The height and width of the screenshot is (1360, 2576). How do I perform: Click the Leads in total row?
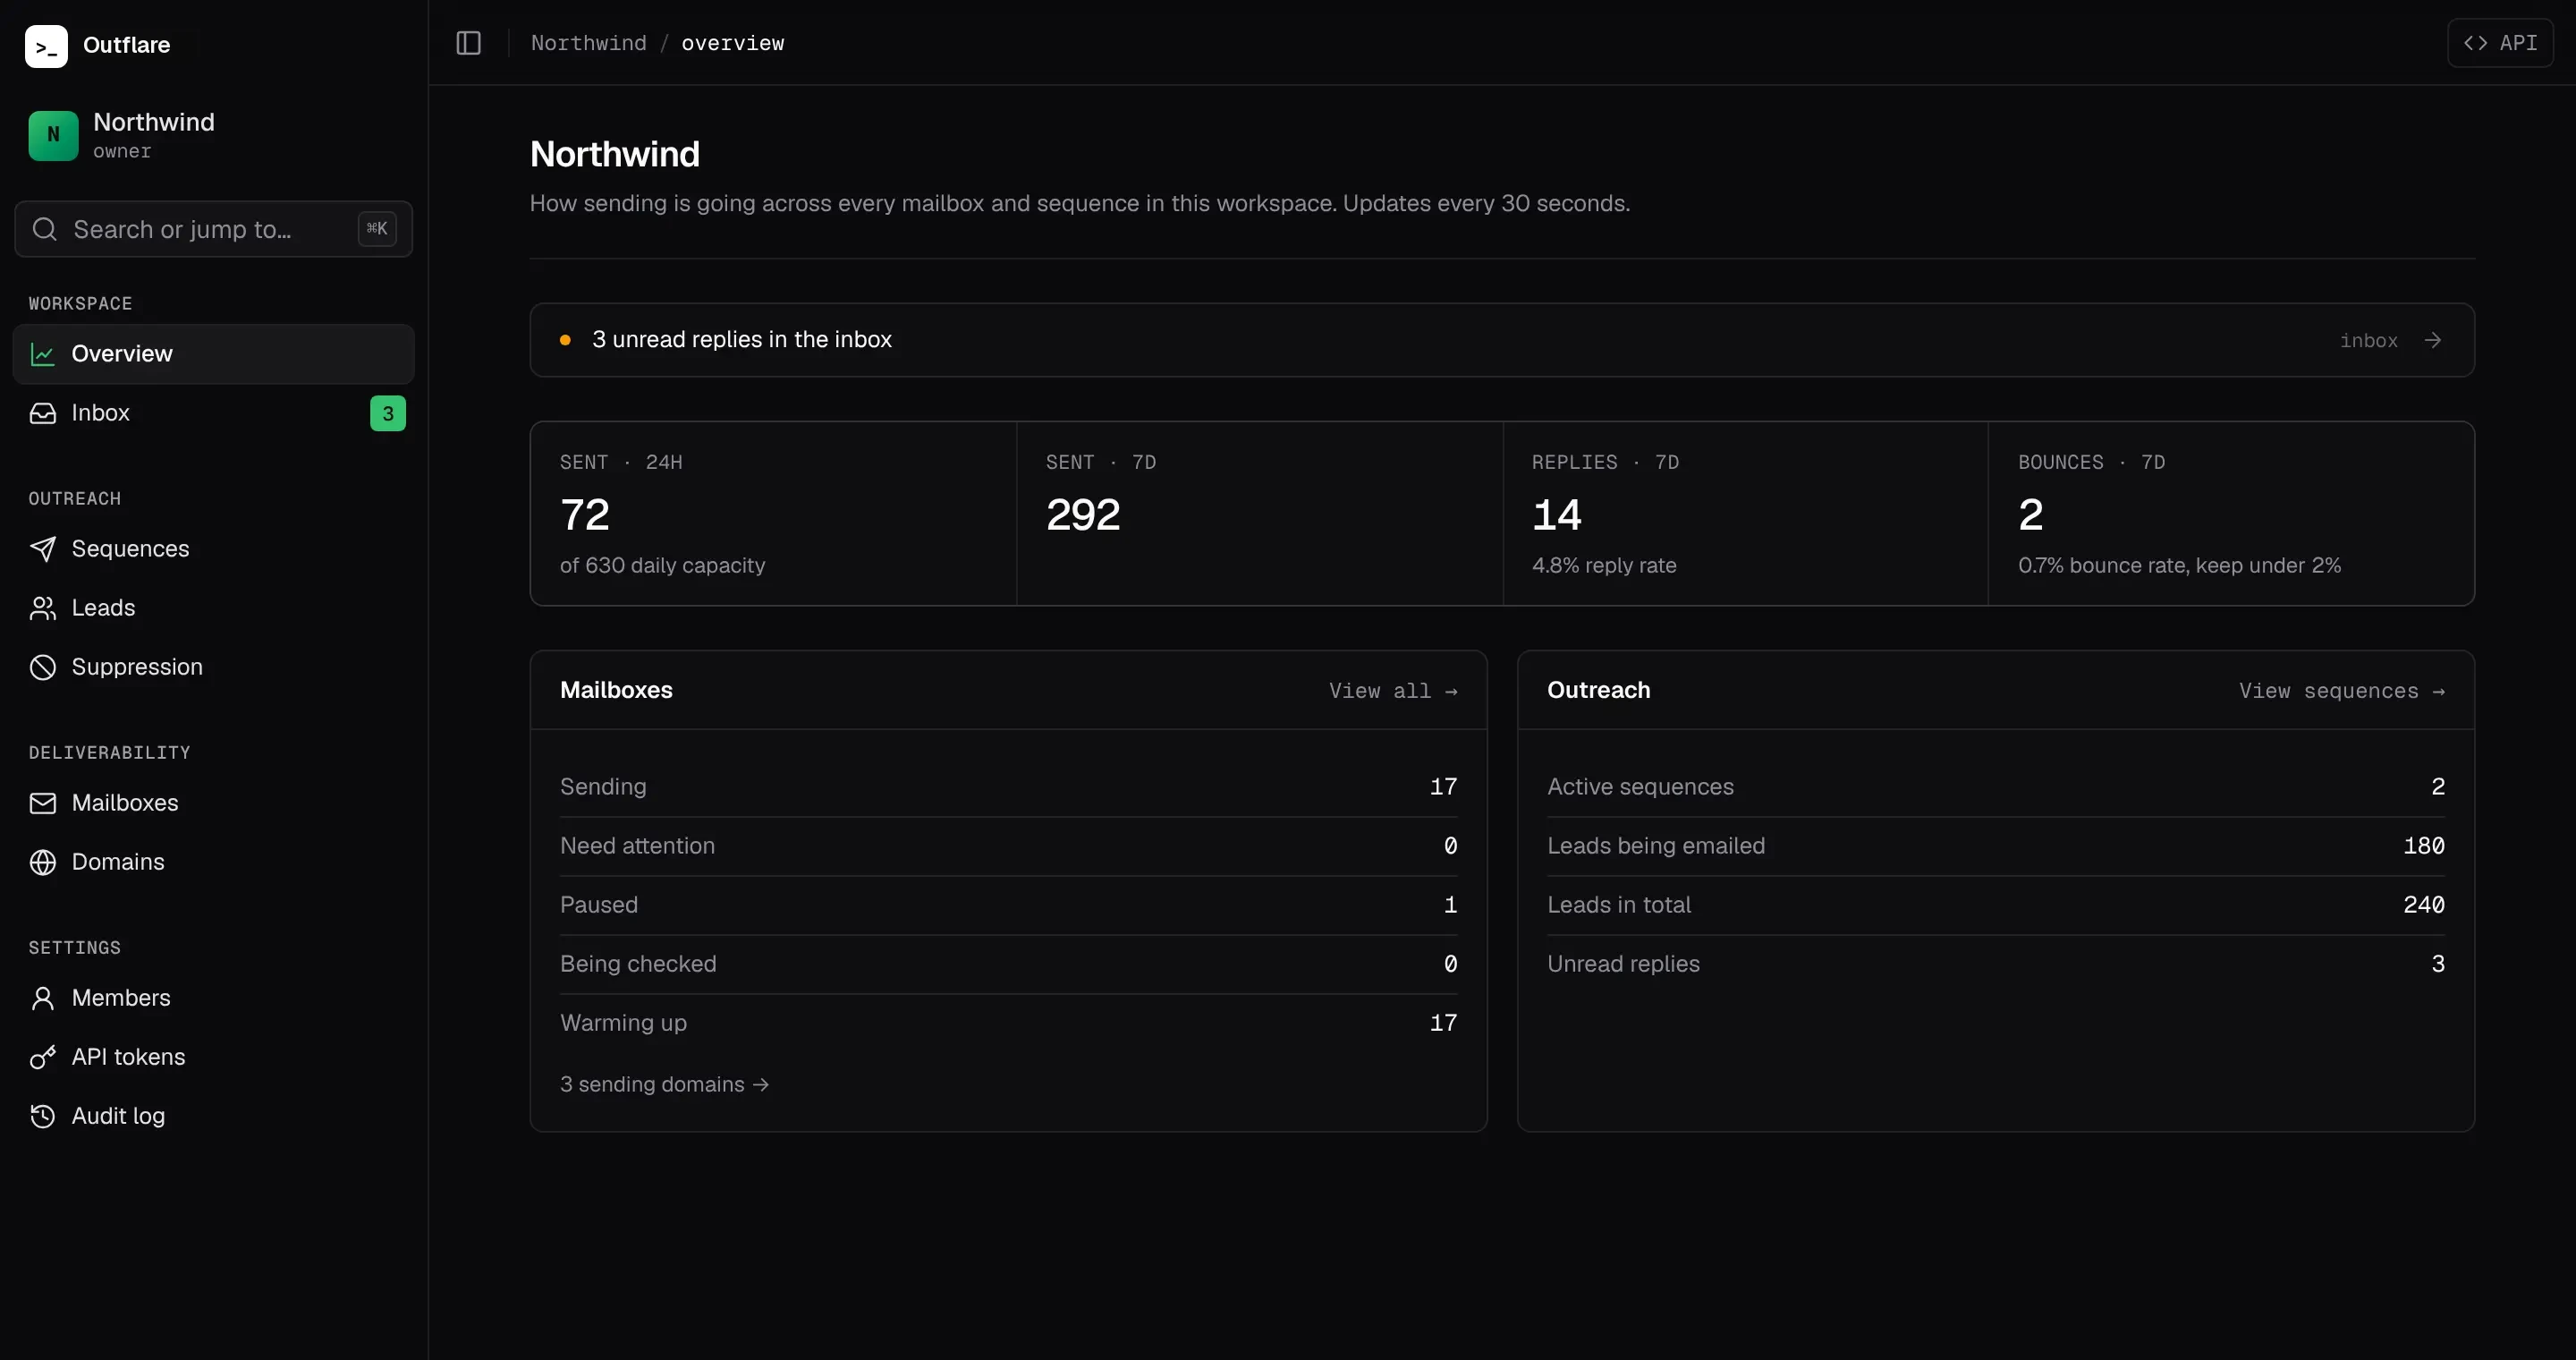pos(1995,905)
